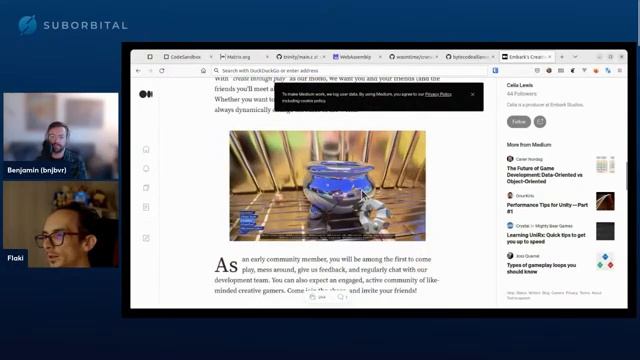Dismiss the Medium cookie notice
The height and width of the screenshot is (360, 640).
472,94
